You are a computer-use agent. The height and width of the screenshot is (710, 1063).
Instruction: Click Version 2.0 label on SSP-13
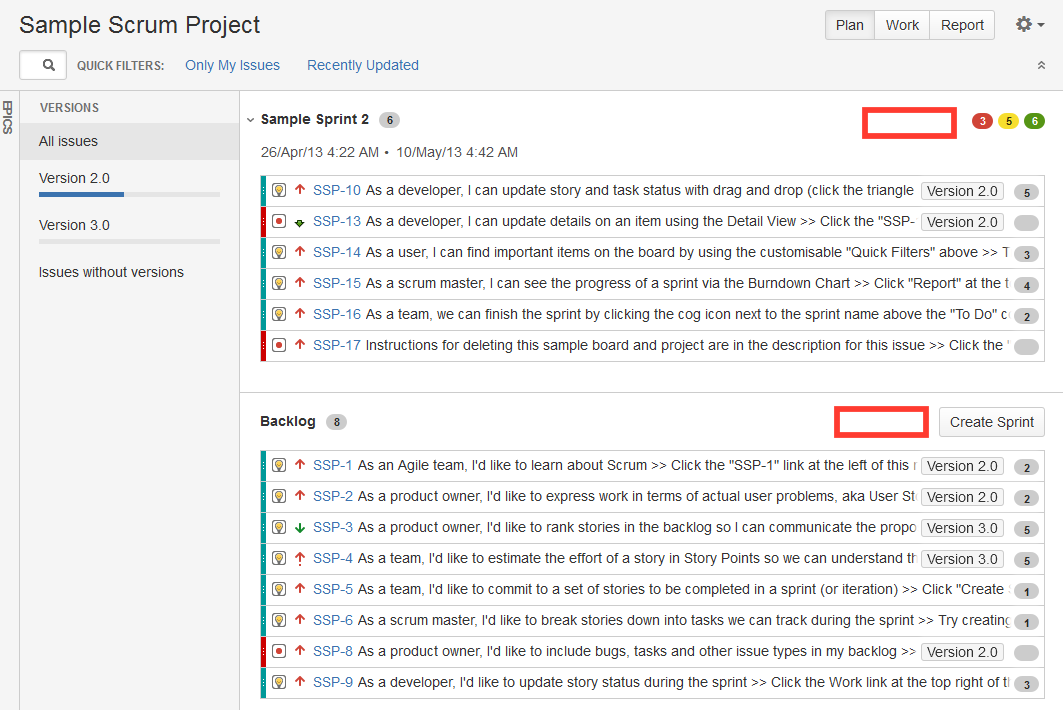[x=962, y=222]
